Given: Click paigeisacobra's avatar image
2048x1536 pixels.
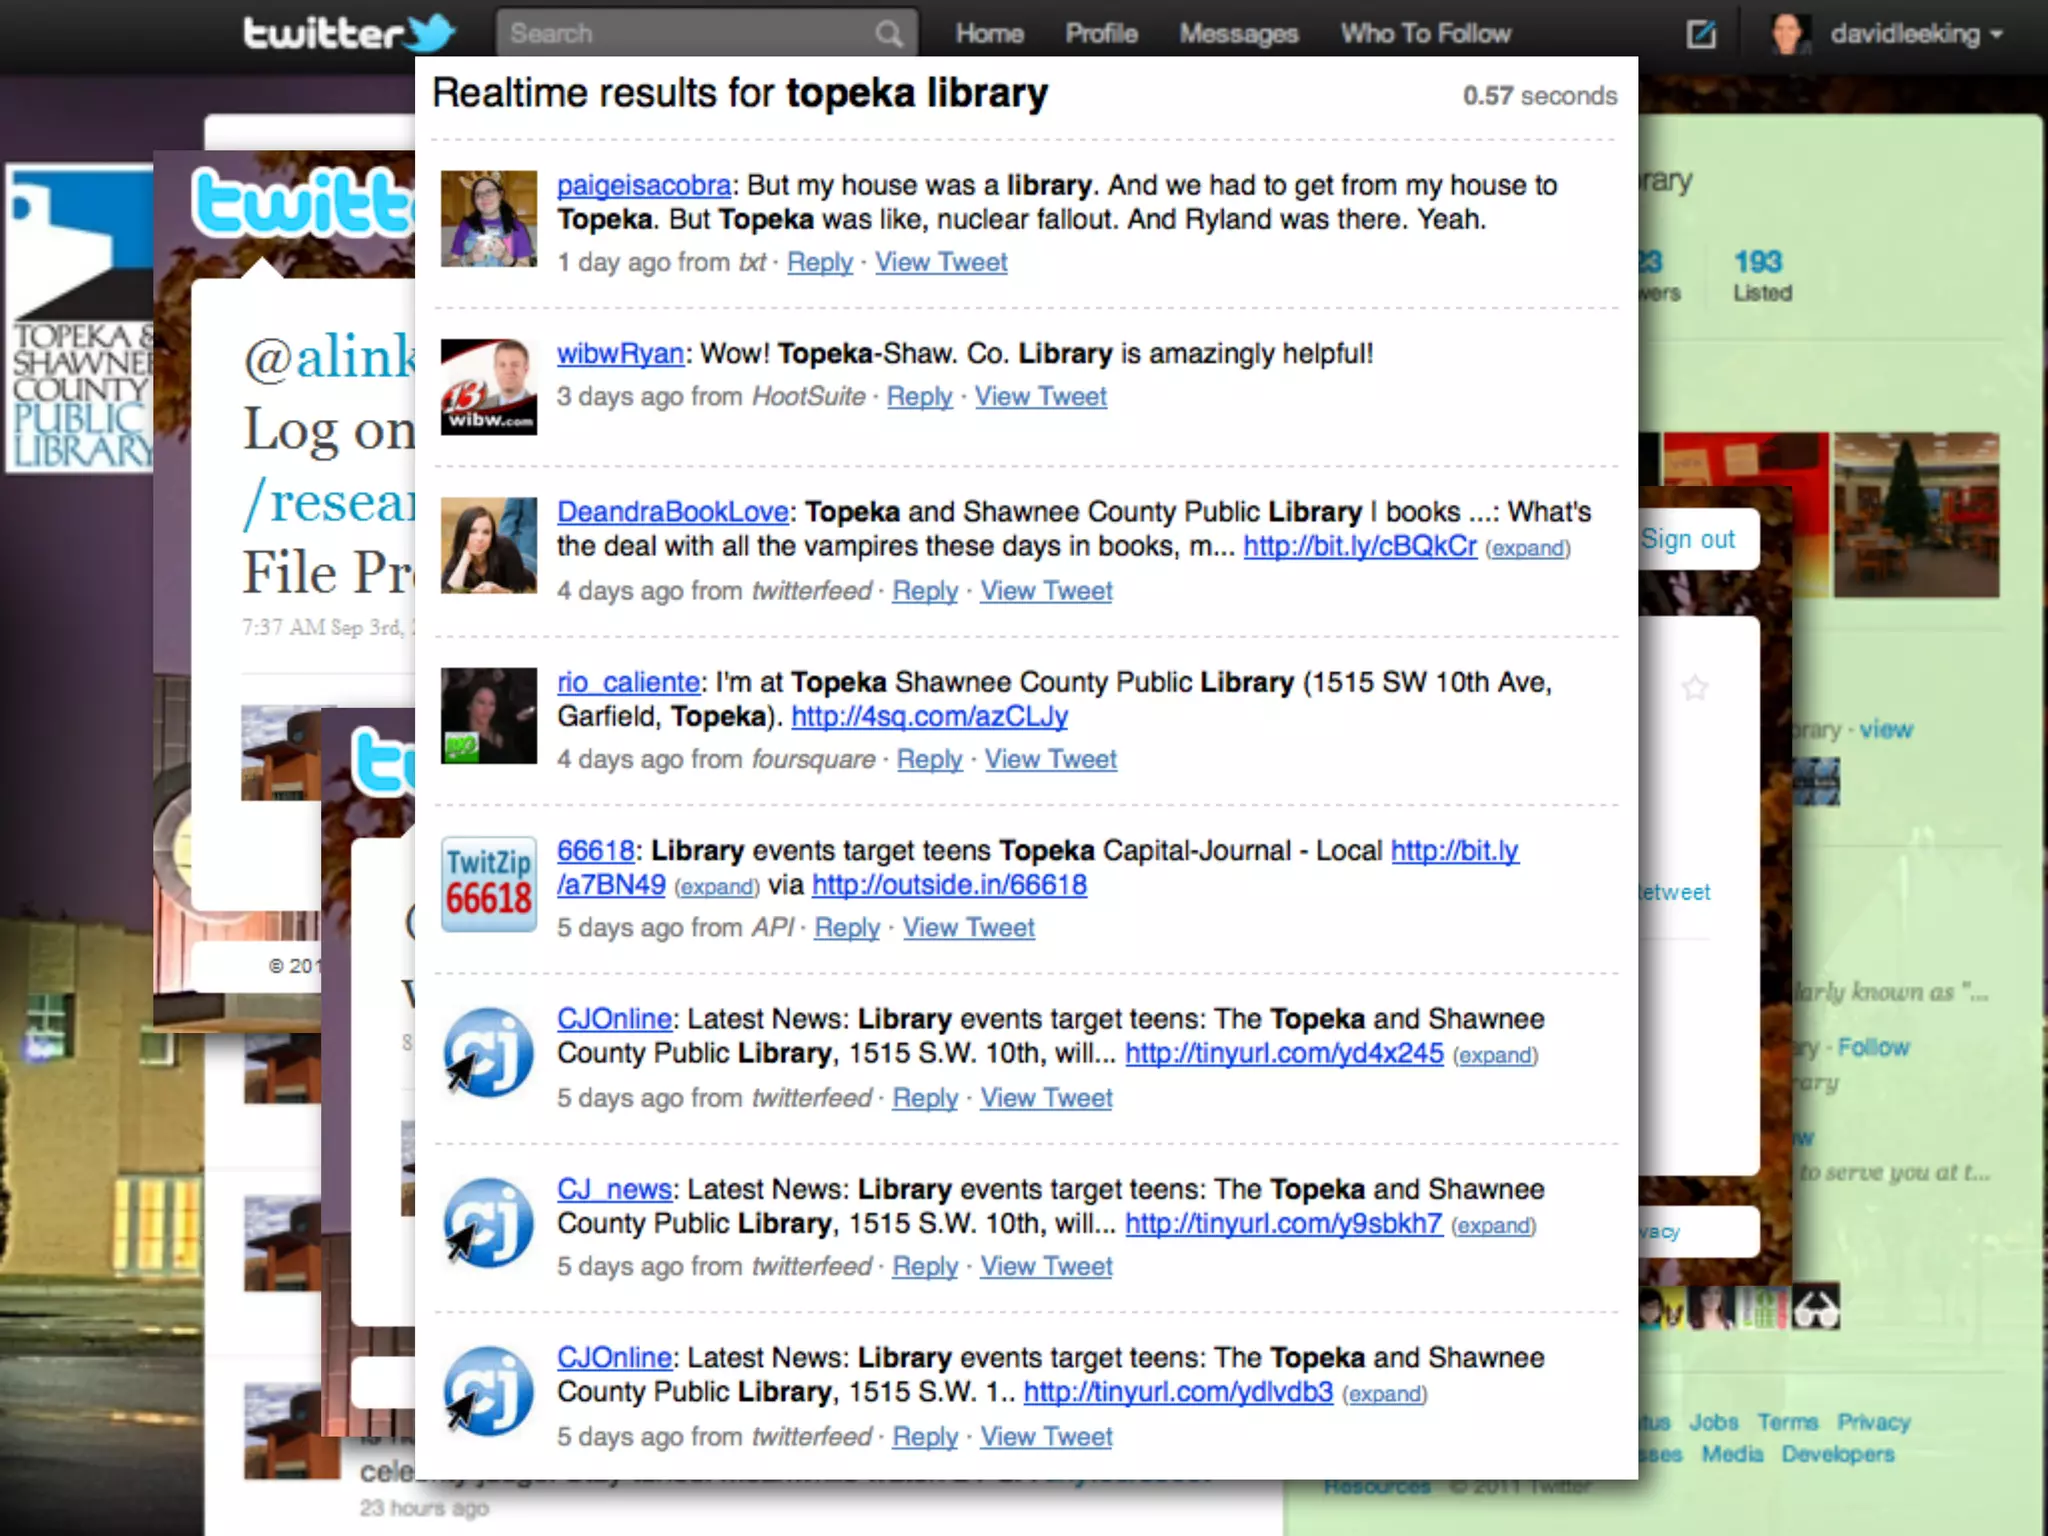Looking at the screenshot, I should [489, 218].
